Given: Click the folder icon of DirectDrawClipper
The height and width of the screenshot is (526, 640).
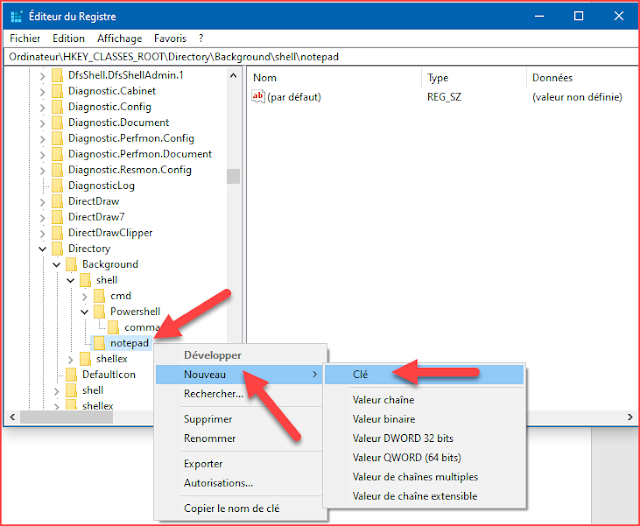Looking at the screenshot, I should (x=58, y=233).
